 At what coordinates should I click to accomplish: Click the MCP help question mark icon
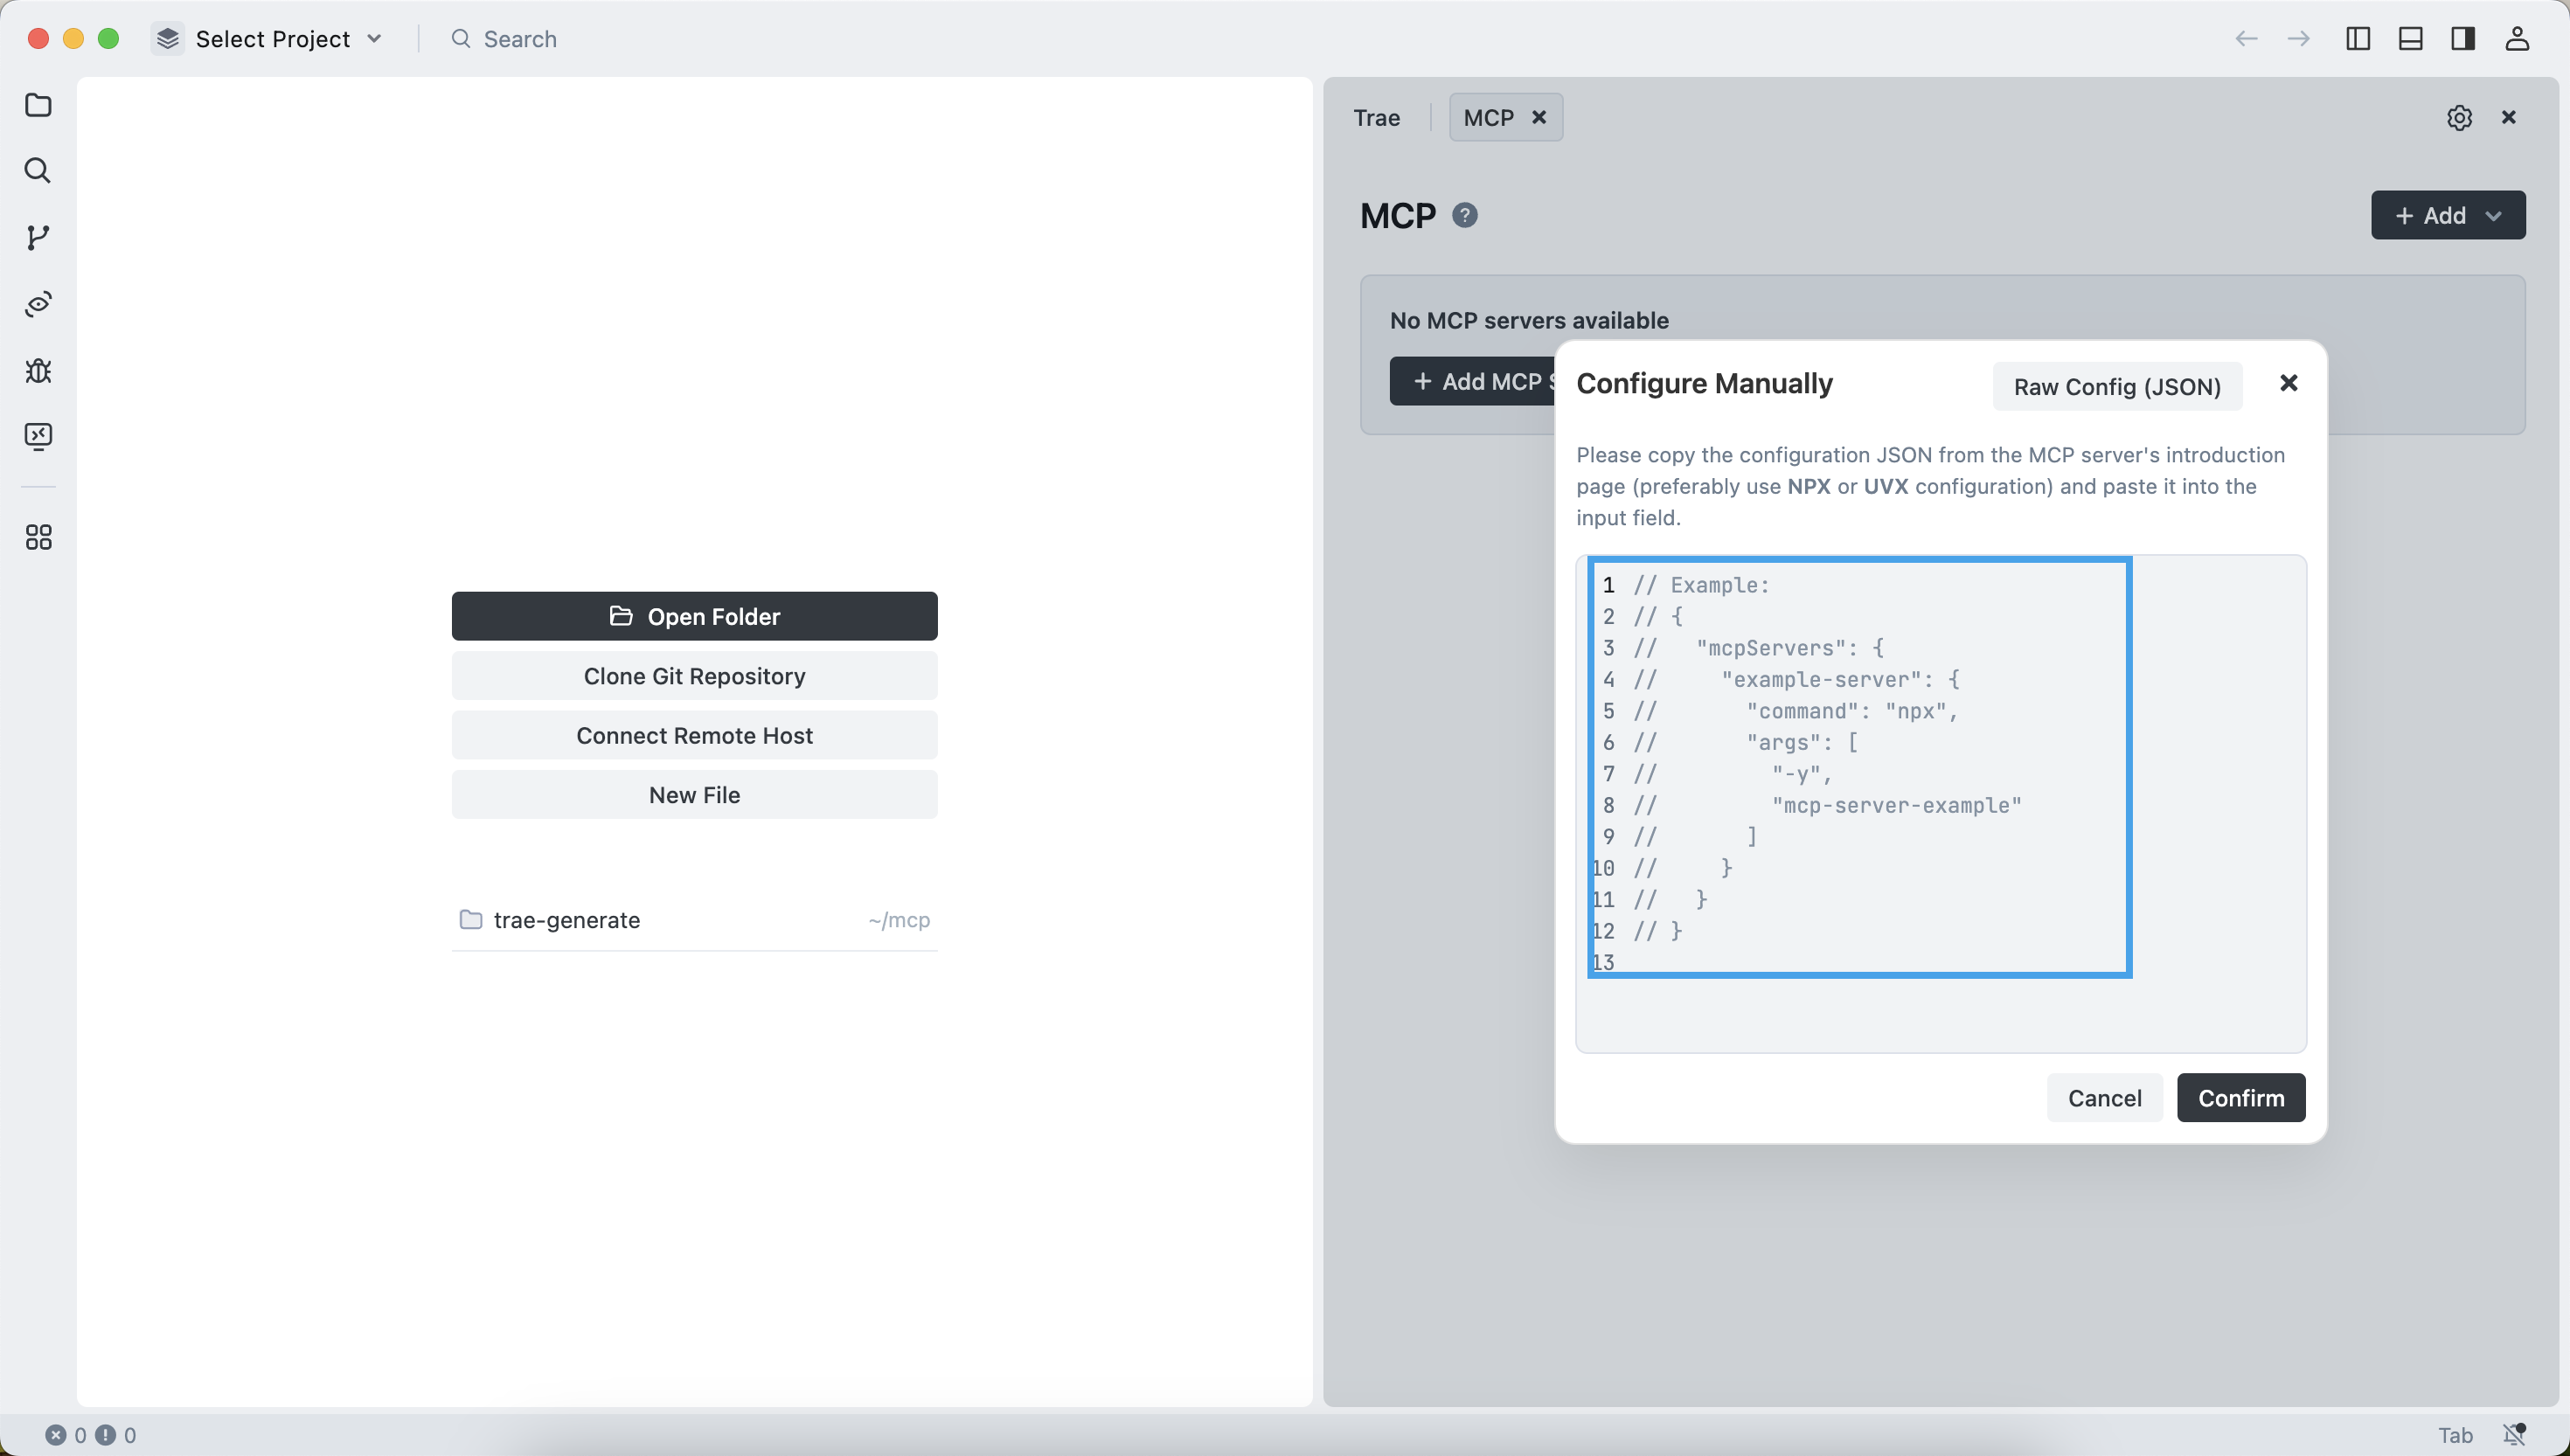pos(1465,215)
